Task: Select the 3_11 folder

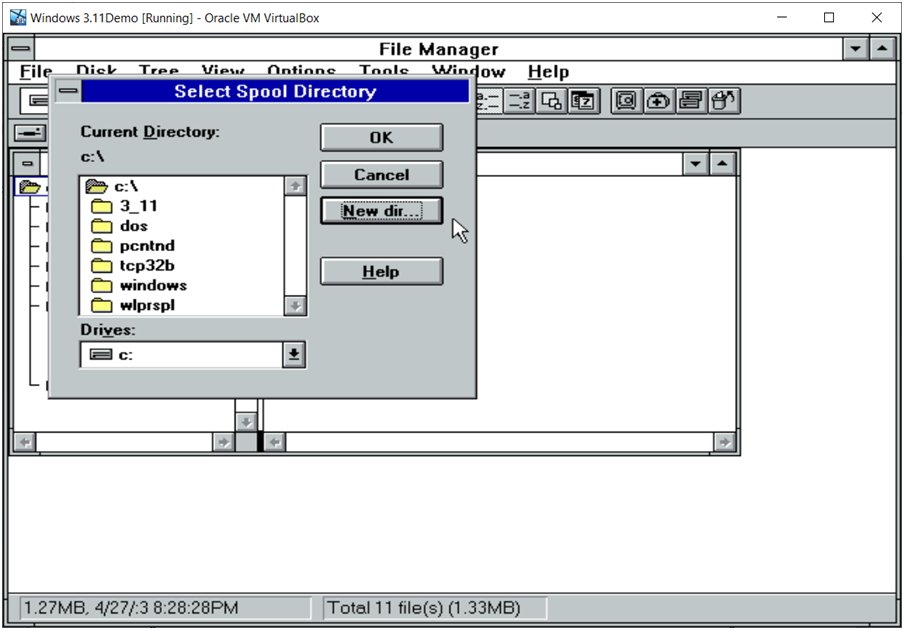Action: tap(182, 206)
